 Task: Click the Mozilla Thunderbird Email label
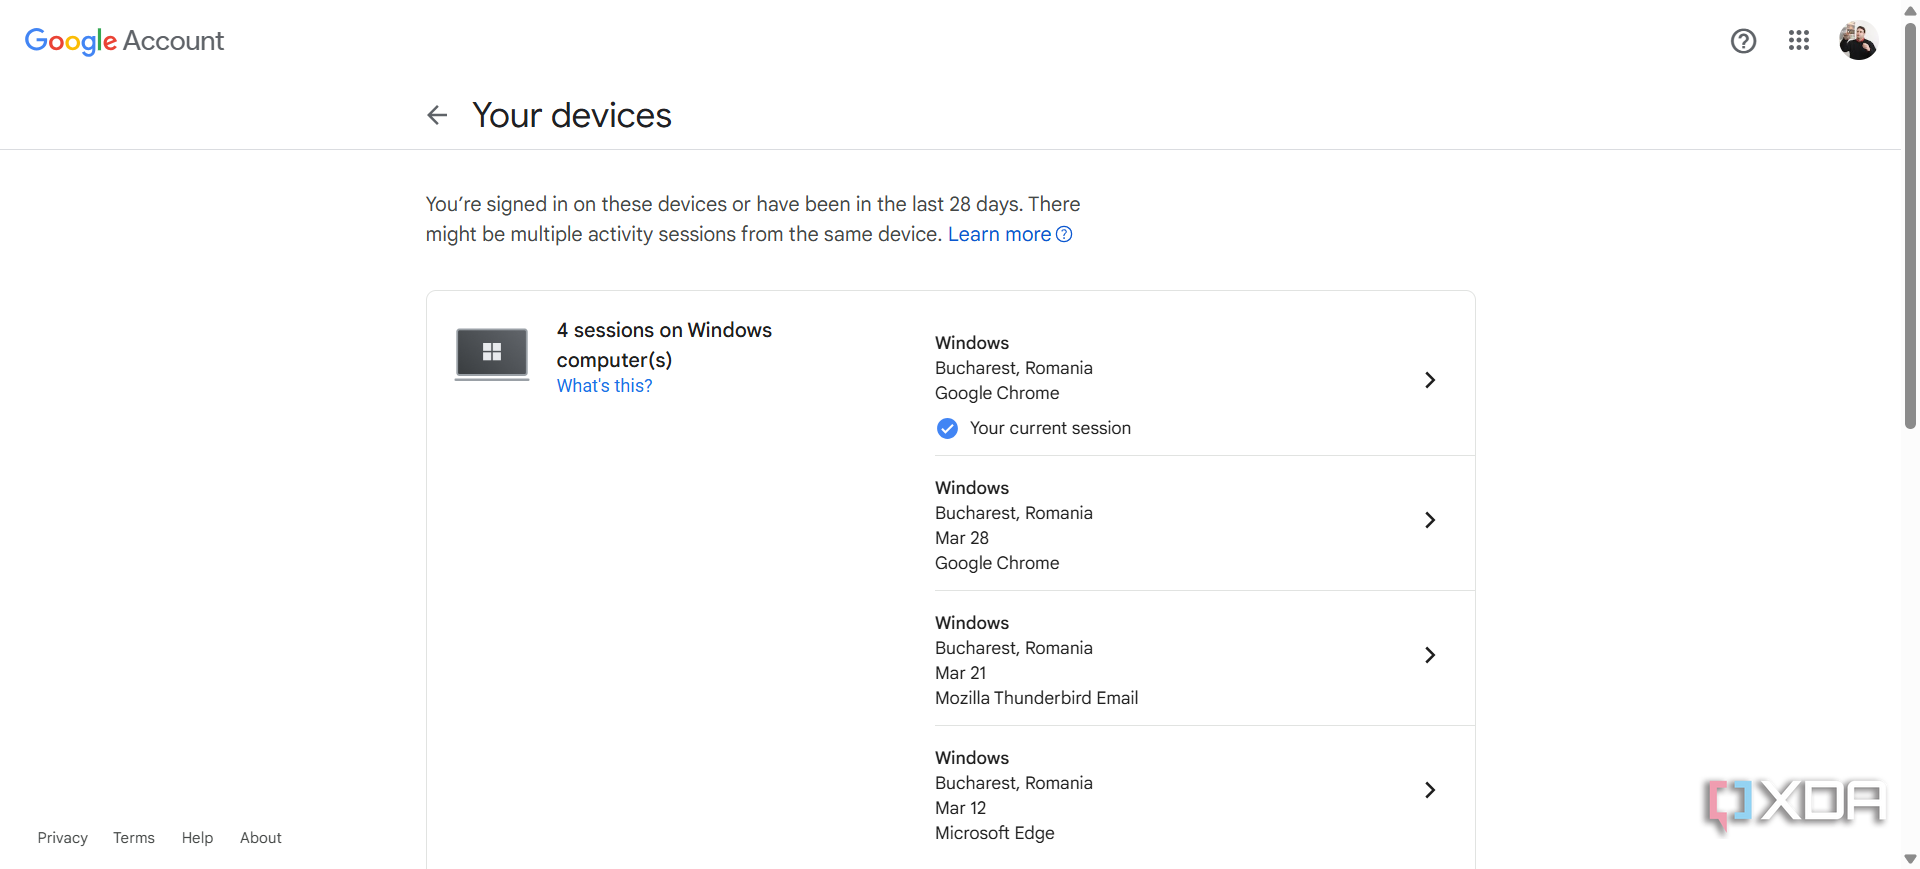(x=1036, y=698)
